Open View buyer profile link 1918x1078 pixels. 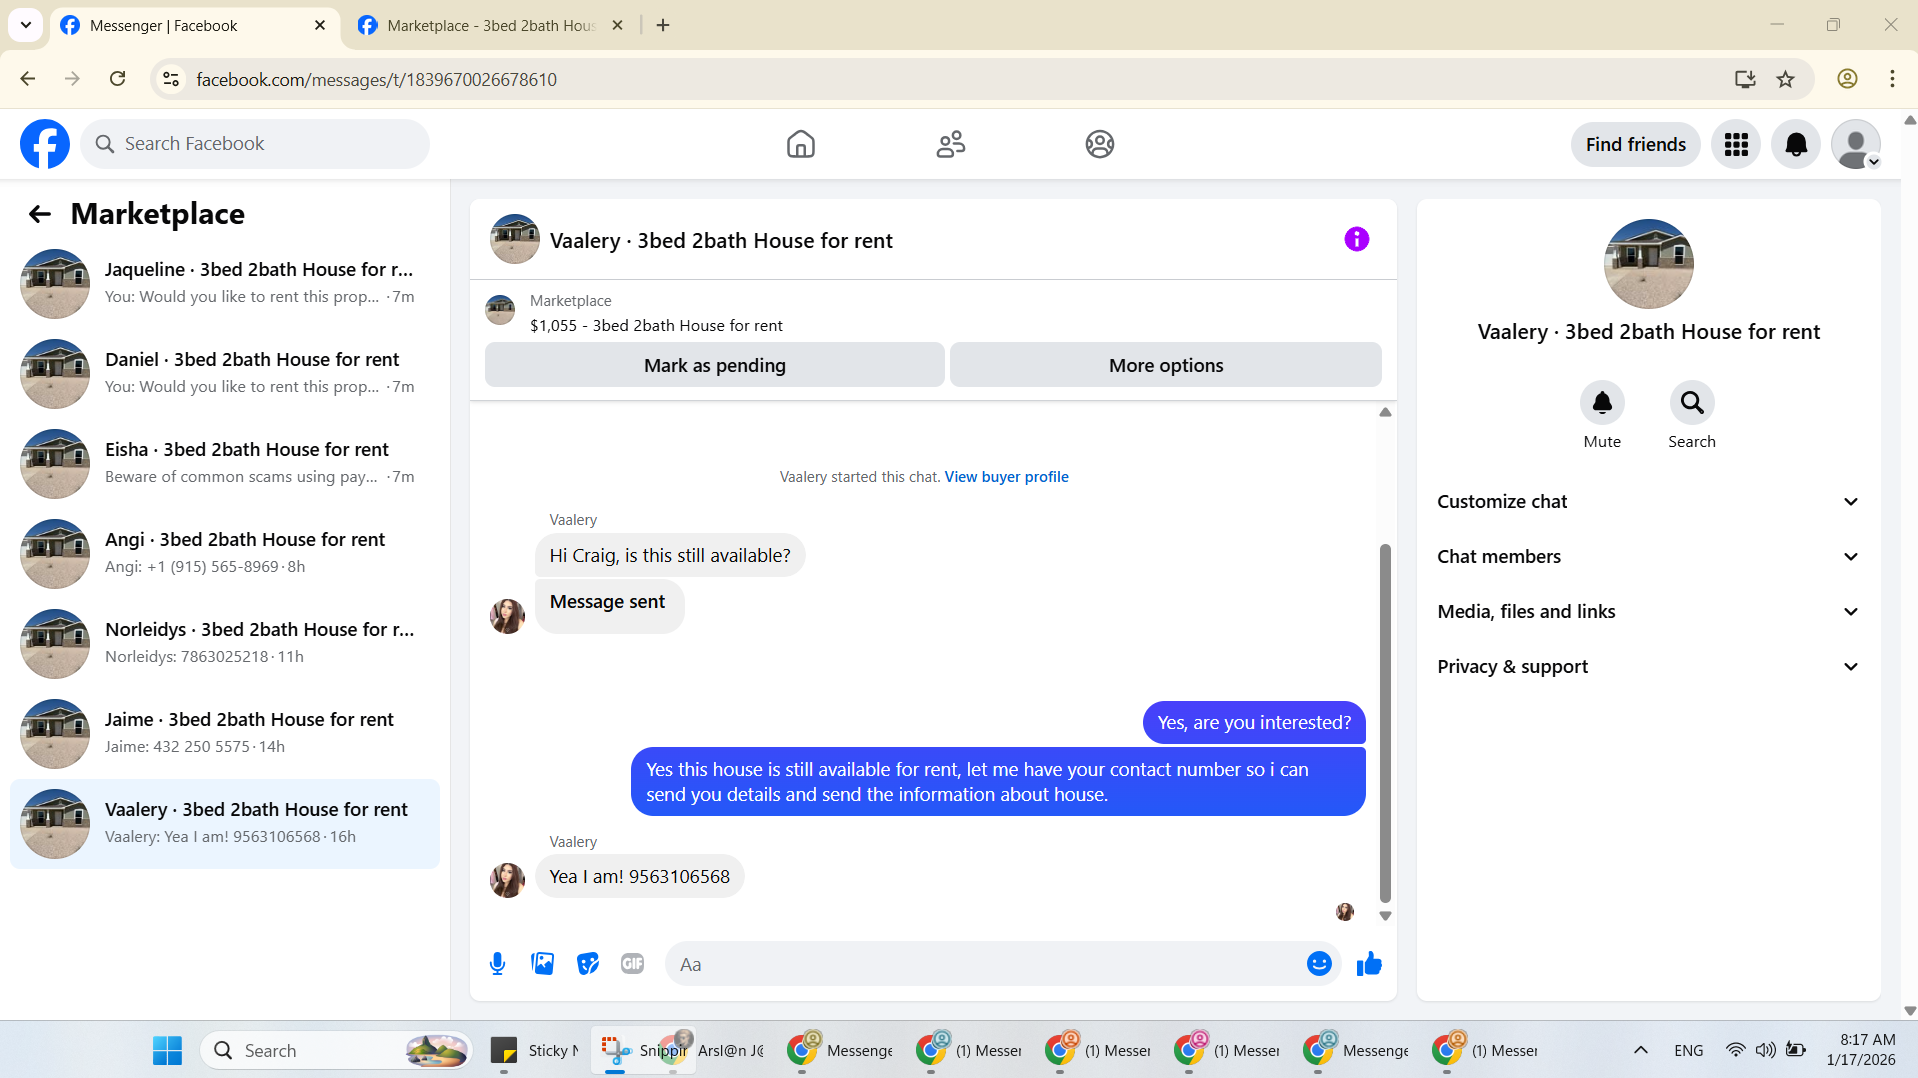click(1006, 477)
